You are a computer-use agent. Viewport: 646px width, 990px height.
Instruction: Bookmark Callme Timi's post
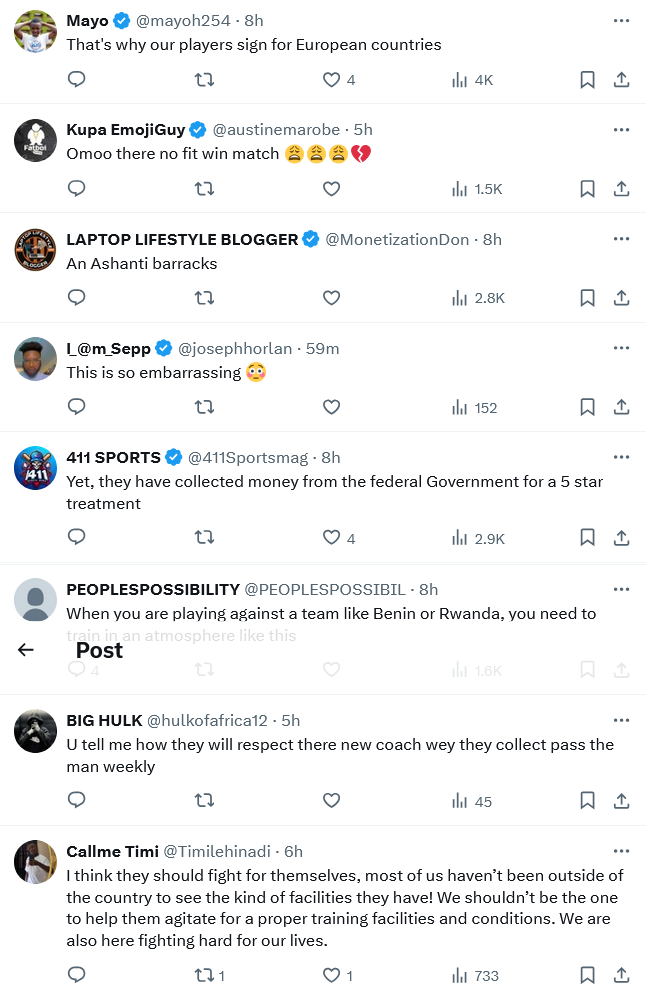[x=588, y=976]
